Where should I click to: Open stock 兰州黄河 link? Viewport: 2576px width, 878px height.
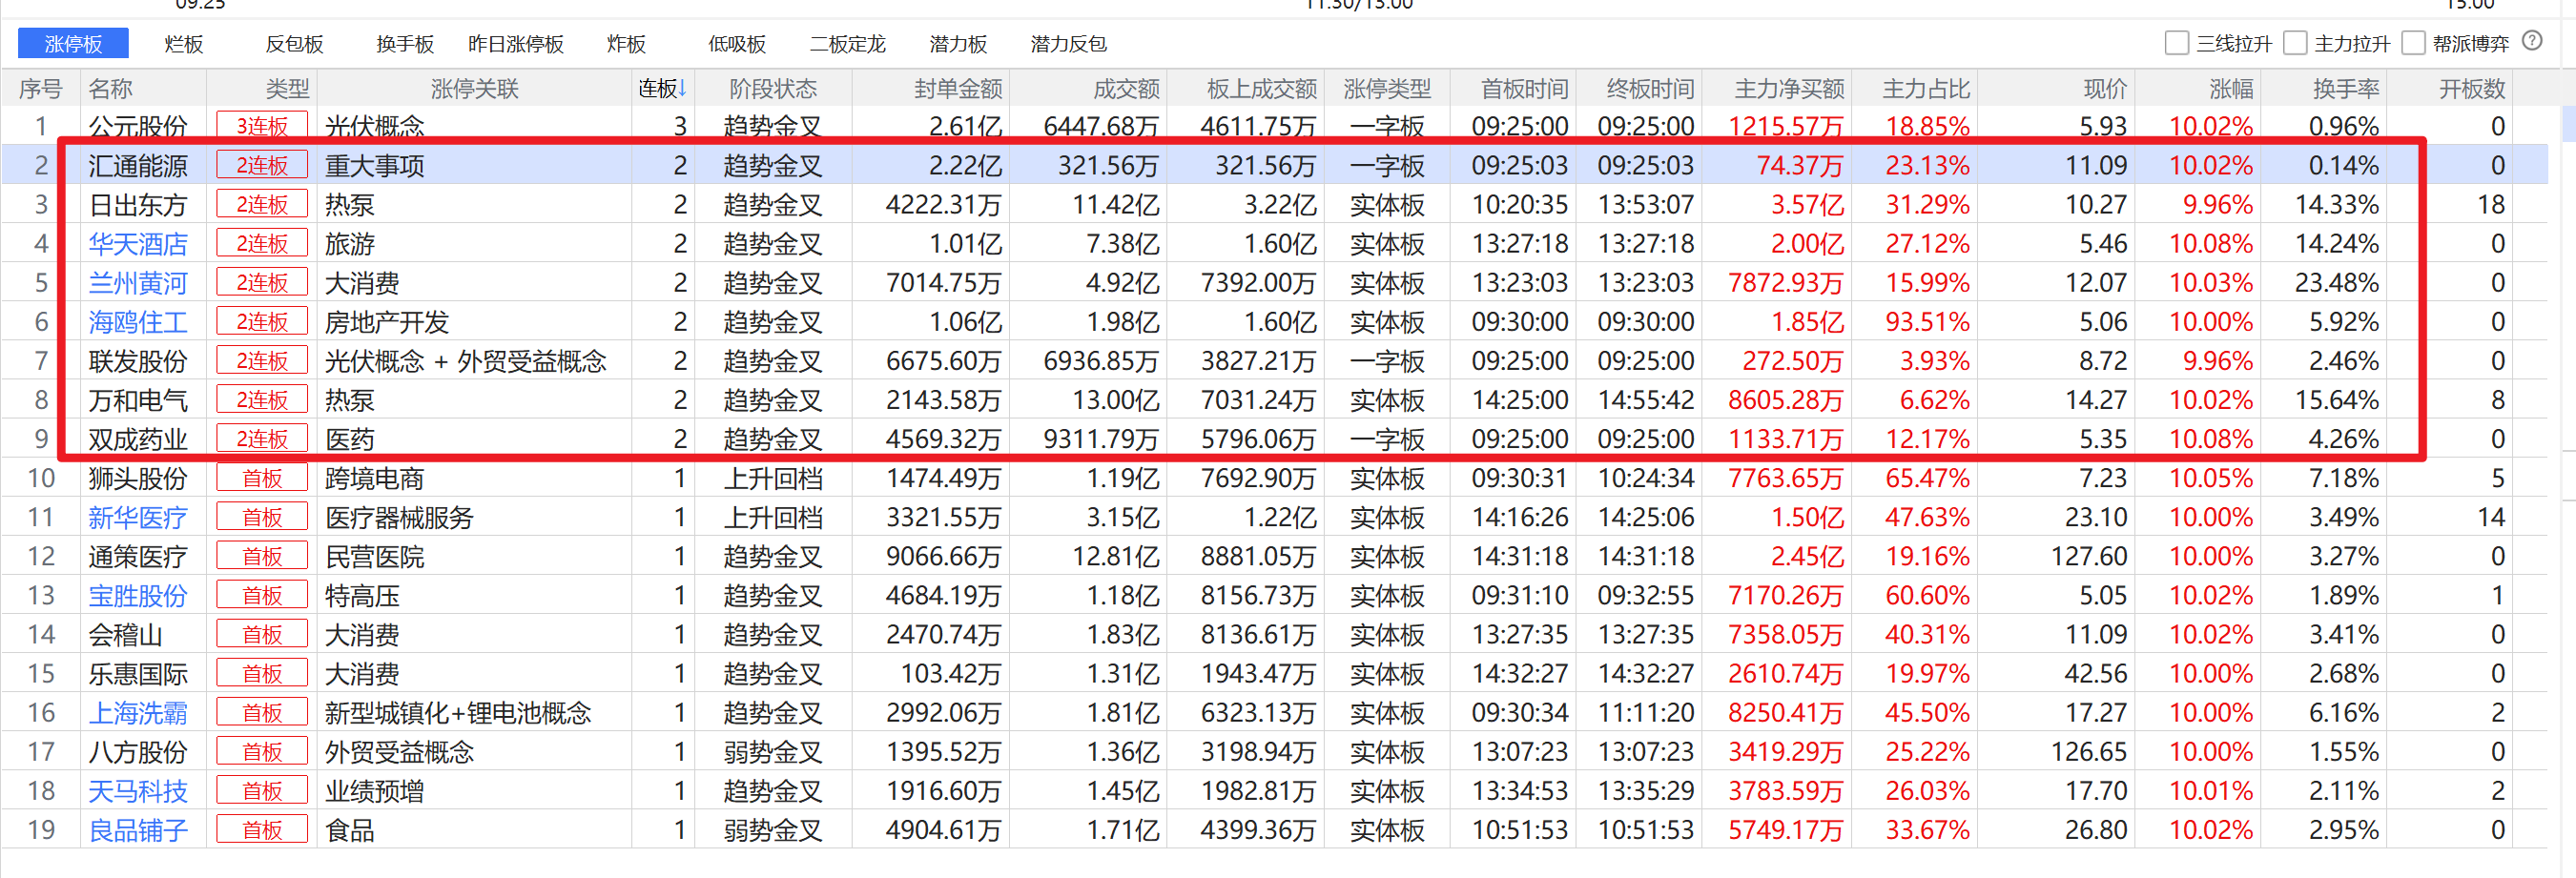[x=138, y=283]
